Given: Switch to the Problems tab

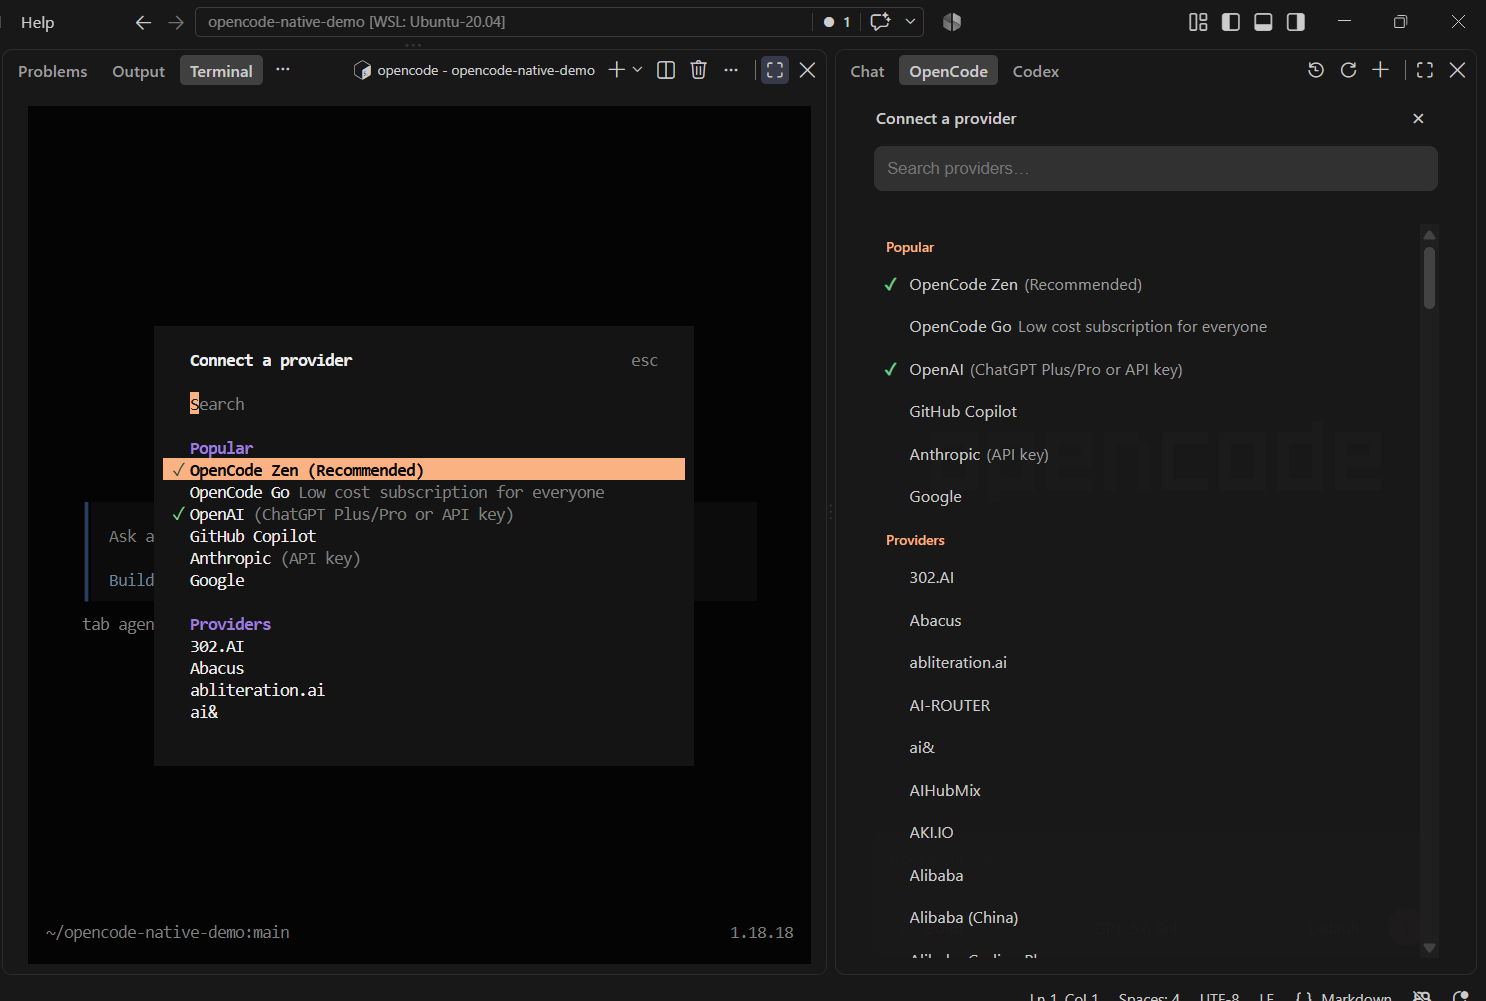Looking at the screenshot, I should pyautogui.click(x=53, y=71).
